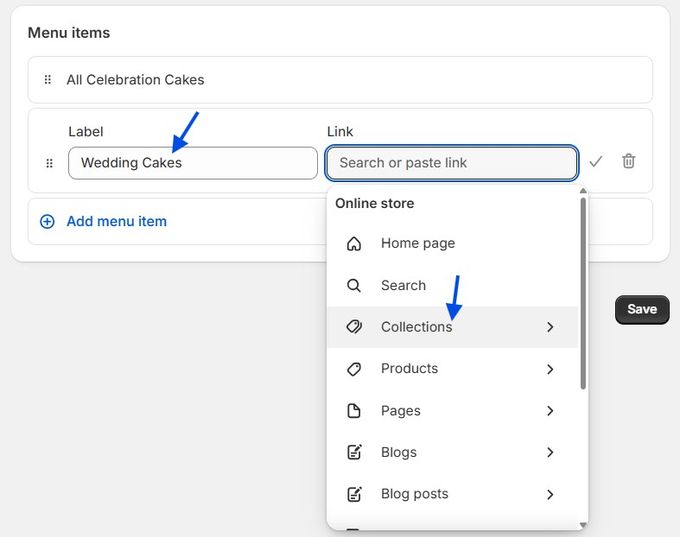Click the link dropdown scrollbar thumb
Screen dimensions: 680x537
583,293
